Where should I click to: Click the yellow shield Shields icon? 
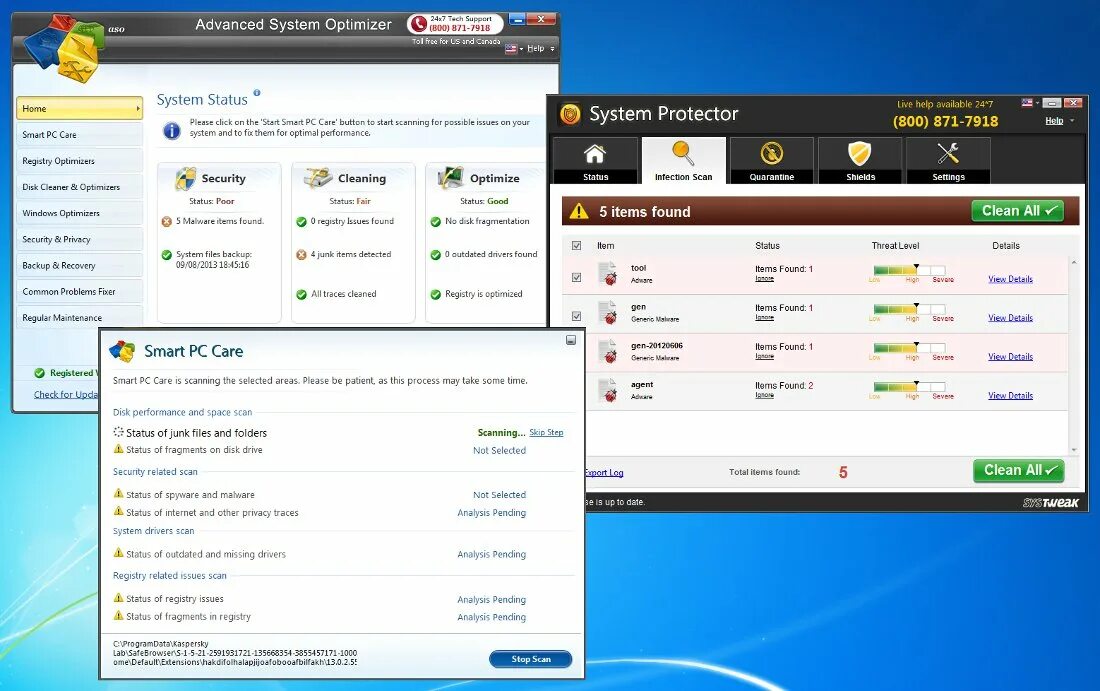click(859, 153)
